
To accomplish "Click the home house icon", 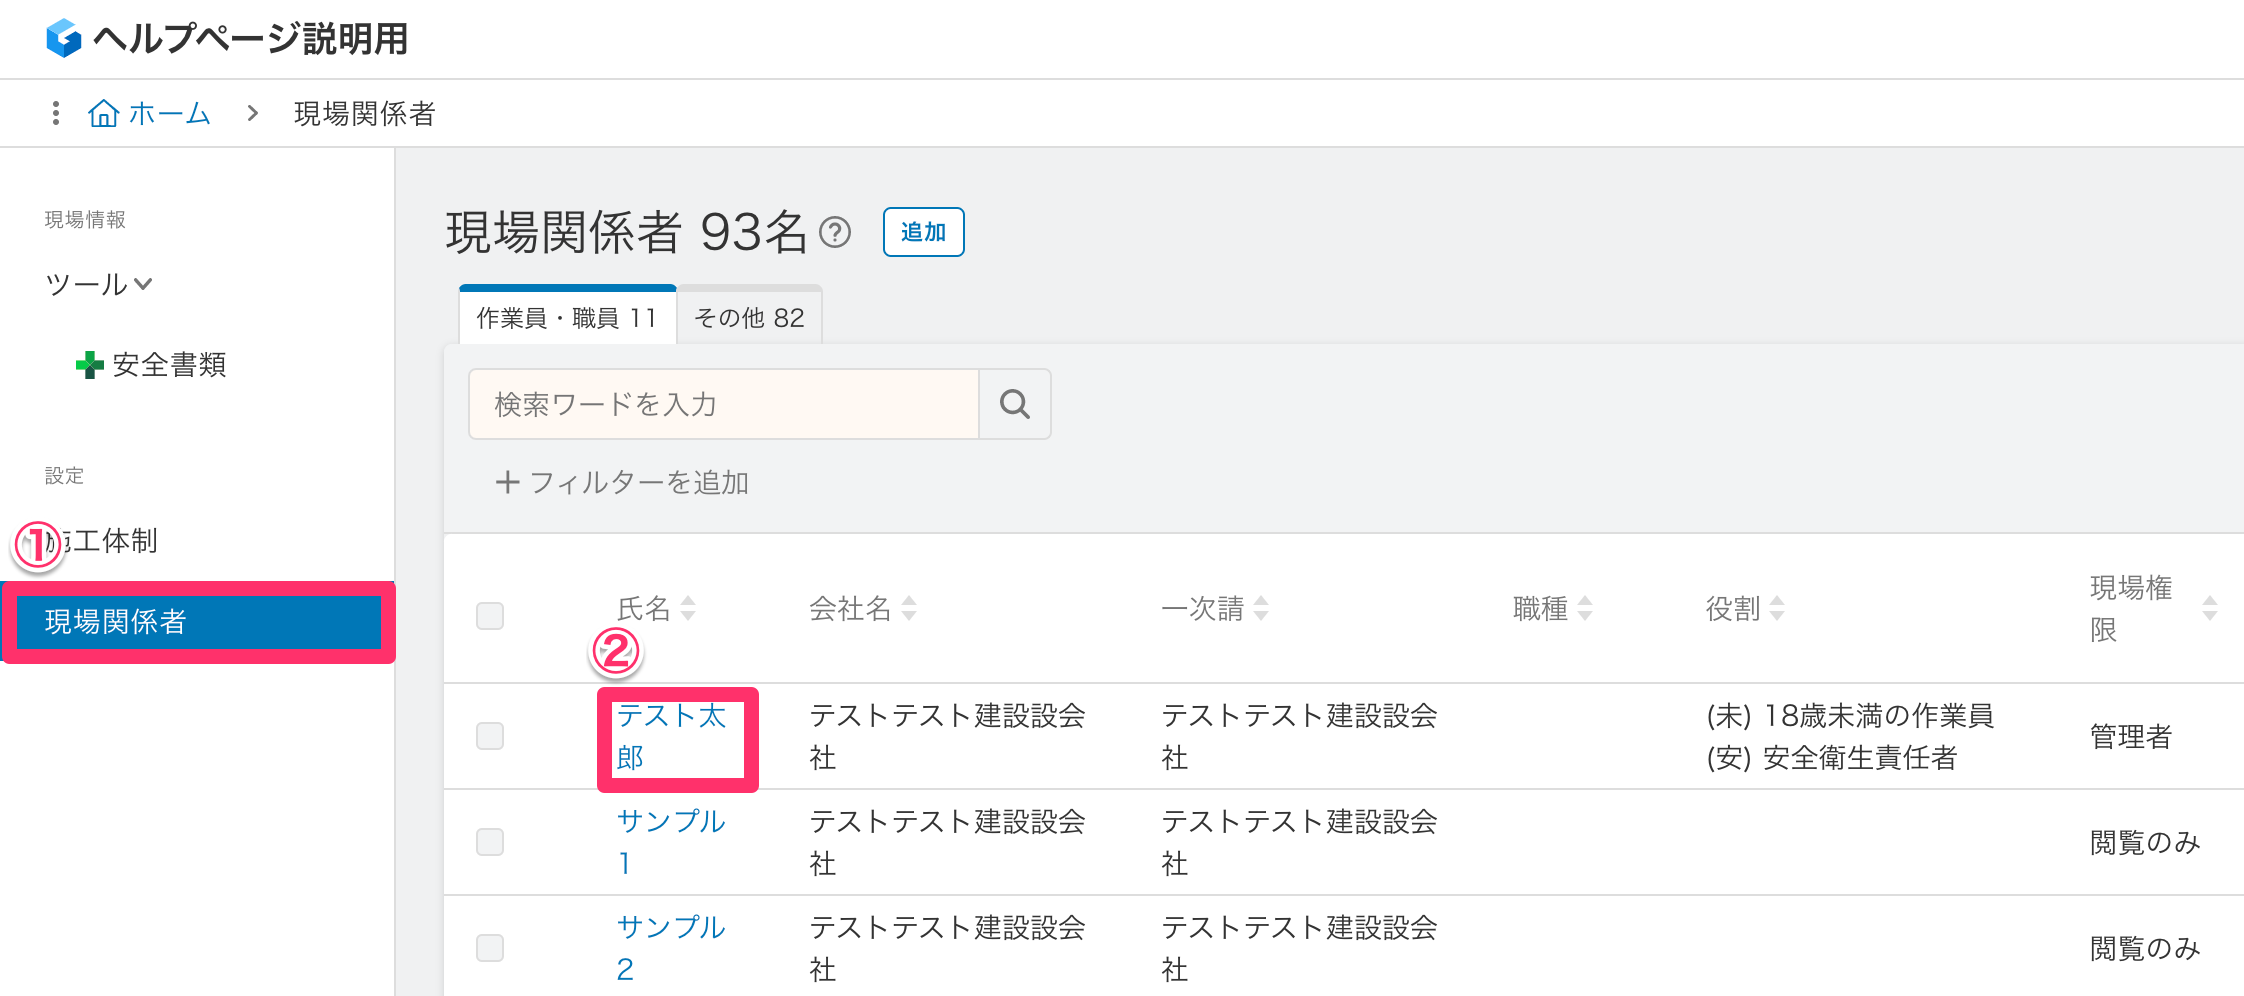I will [x=104, y=114].
